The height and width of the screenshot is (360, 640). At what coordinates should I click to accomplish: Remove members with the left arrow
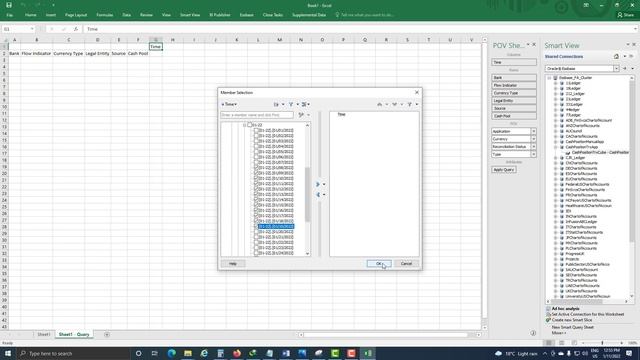(318, 195)
